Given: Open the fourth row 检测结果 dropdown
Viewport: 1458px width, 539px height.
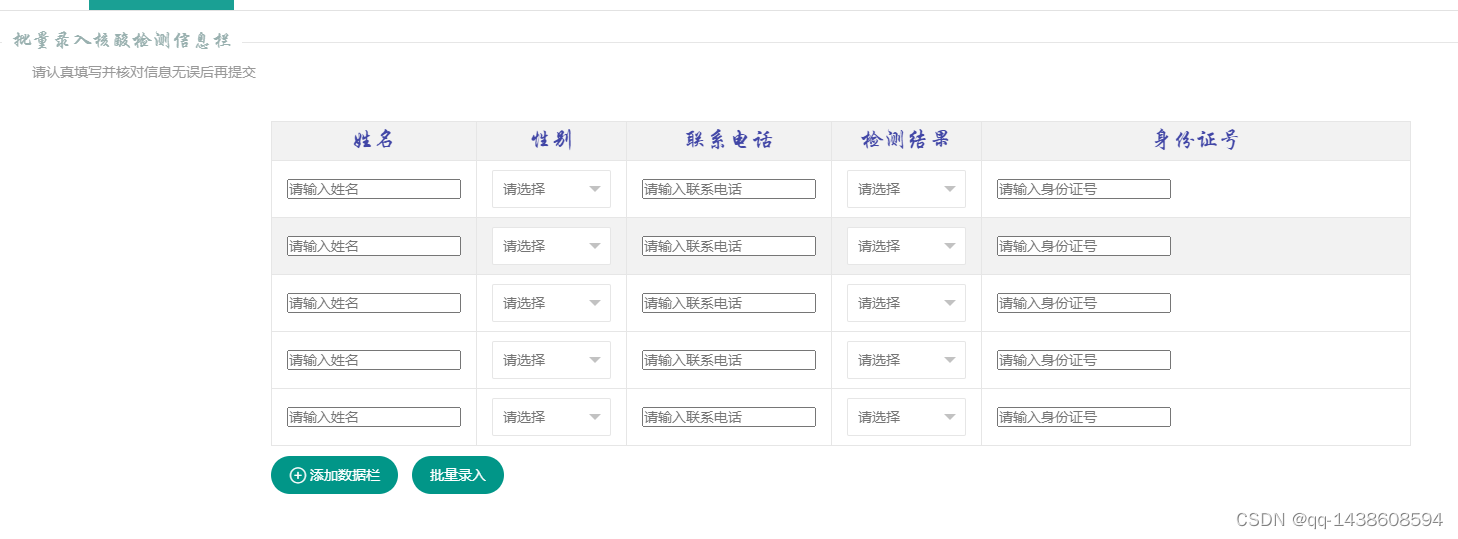Looking at the screenshot, I should click(x=906, y=360).
